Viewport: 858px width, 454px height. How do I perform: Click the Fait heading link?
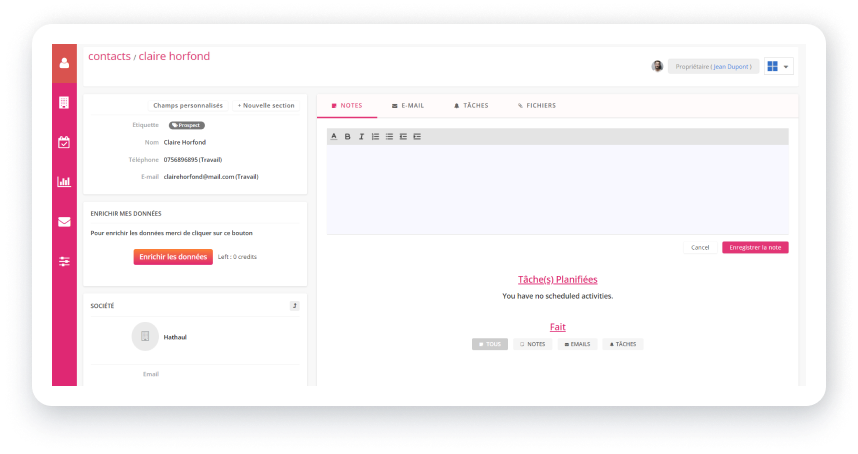[558, 327]
